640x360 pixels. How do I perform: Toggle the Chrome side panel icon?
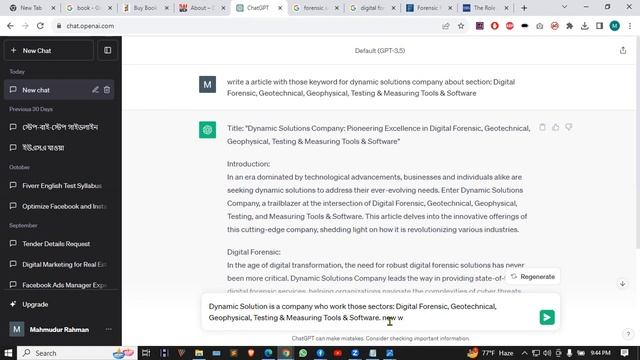pos(599,26)
